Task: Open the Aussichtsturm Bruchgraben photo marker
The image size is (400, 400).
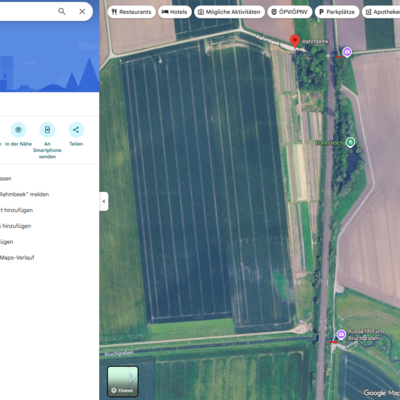Action: [x=341, y=334]
